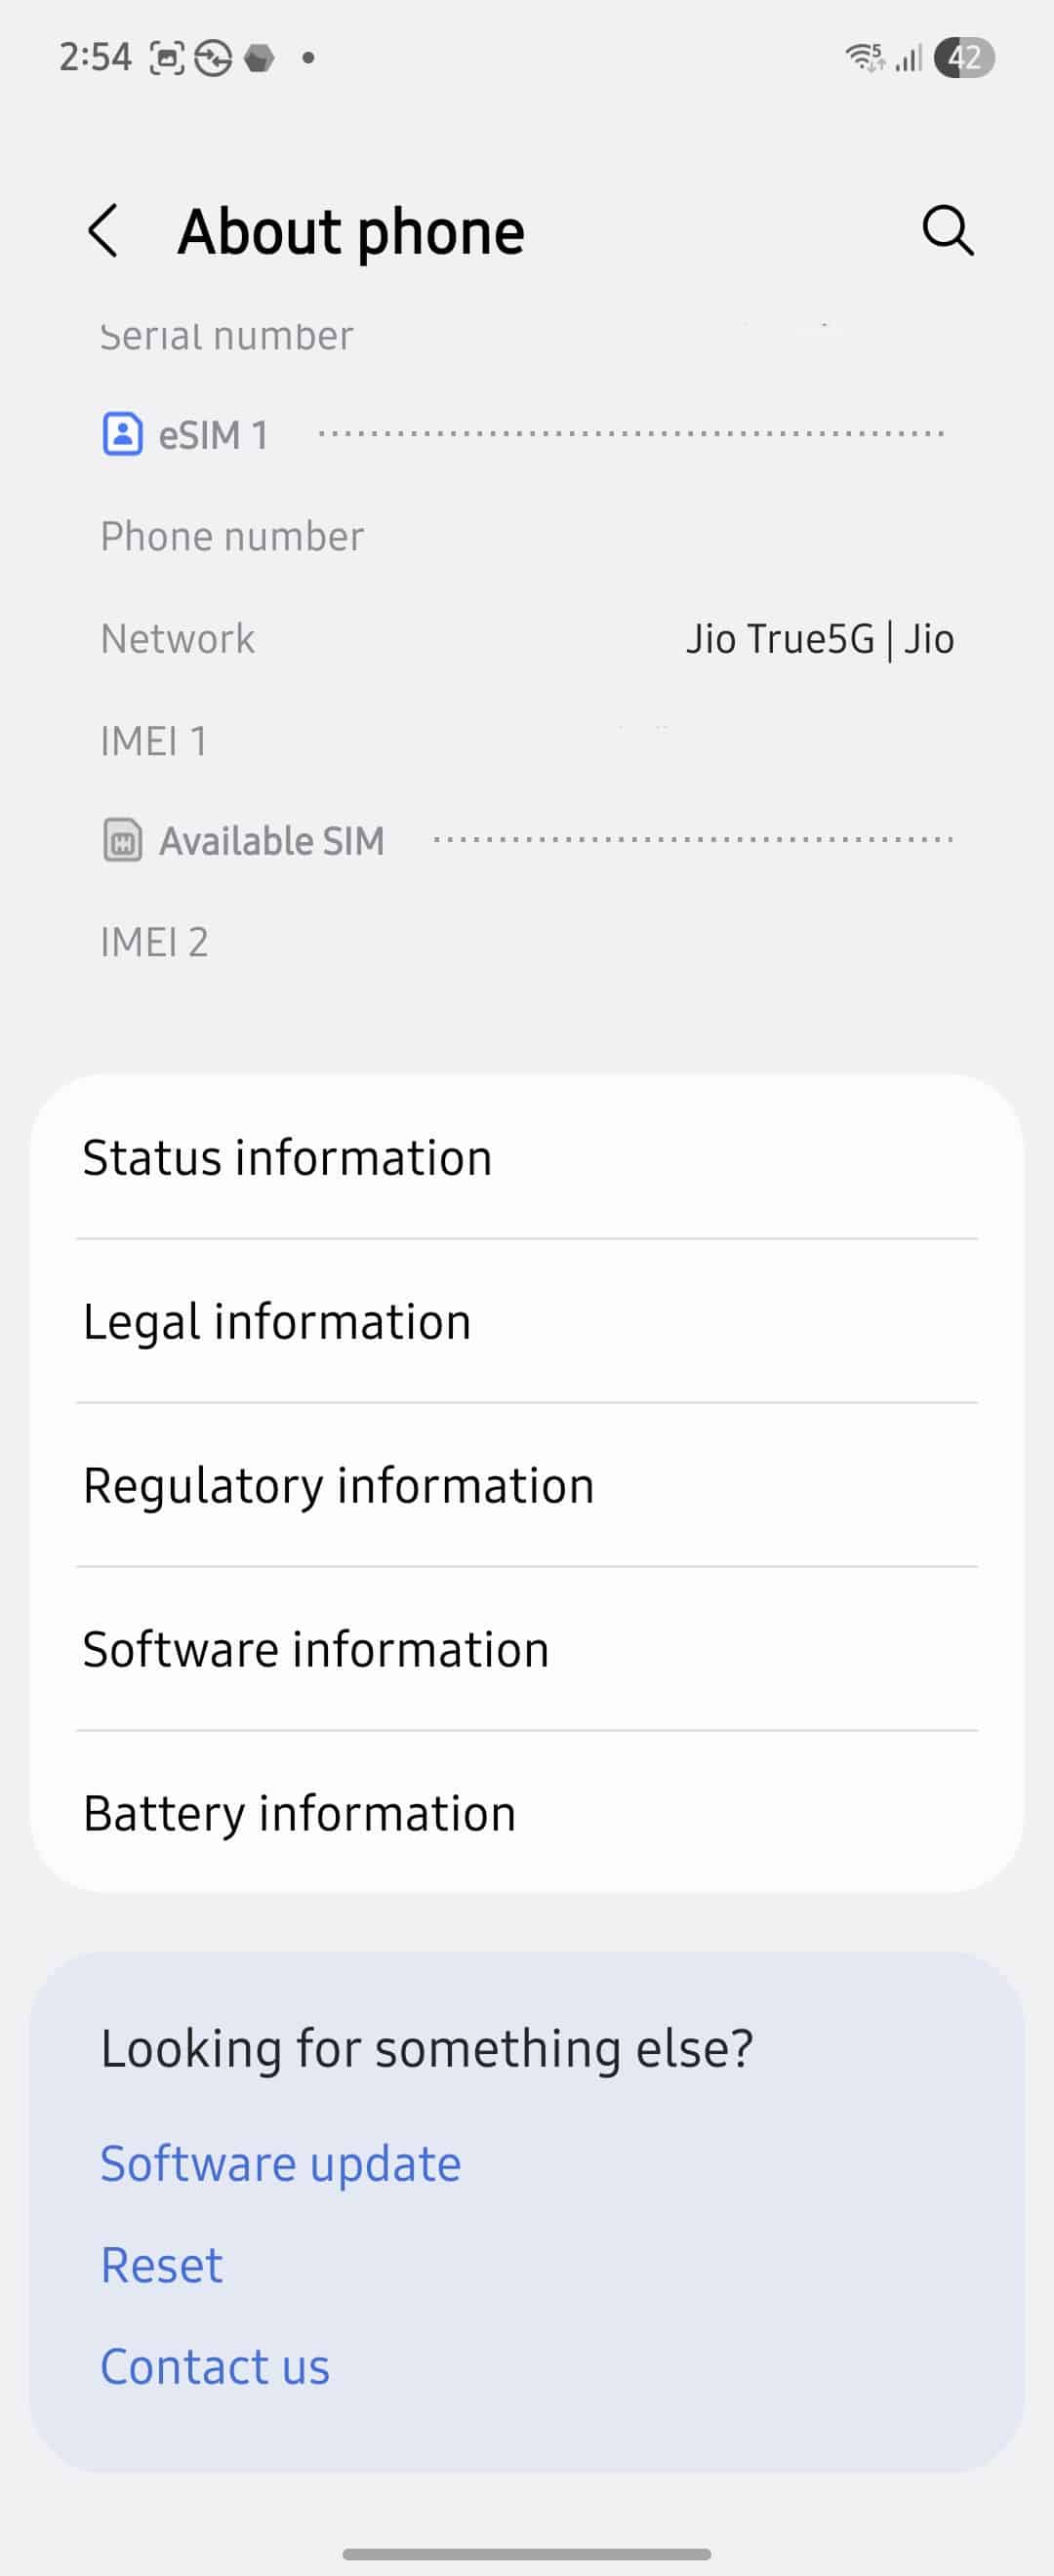Viewport: 1054px width, 2576px height.
Task: Tap the bottom navigation gesture handle
Action: pyautogui.click(x=526, y=2553)
